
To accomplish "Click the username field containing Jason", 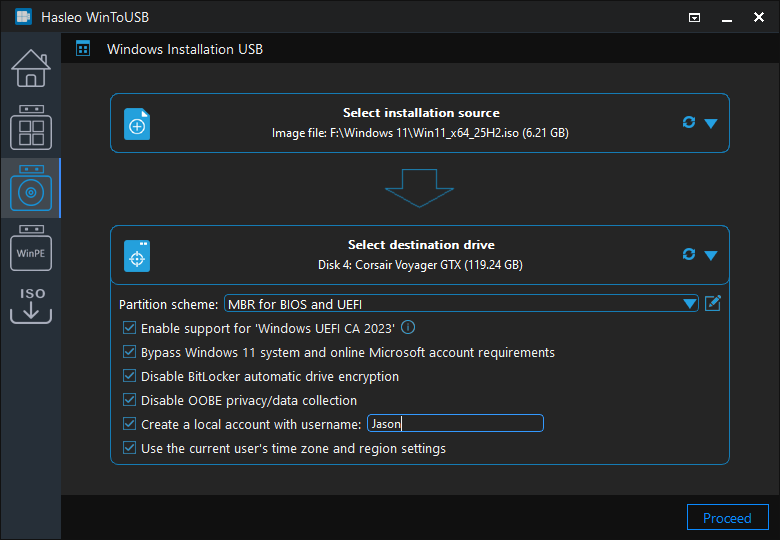I will click(455, 423).
